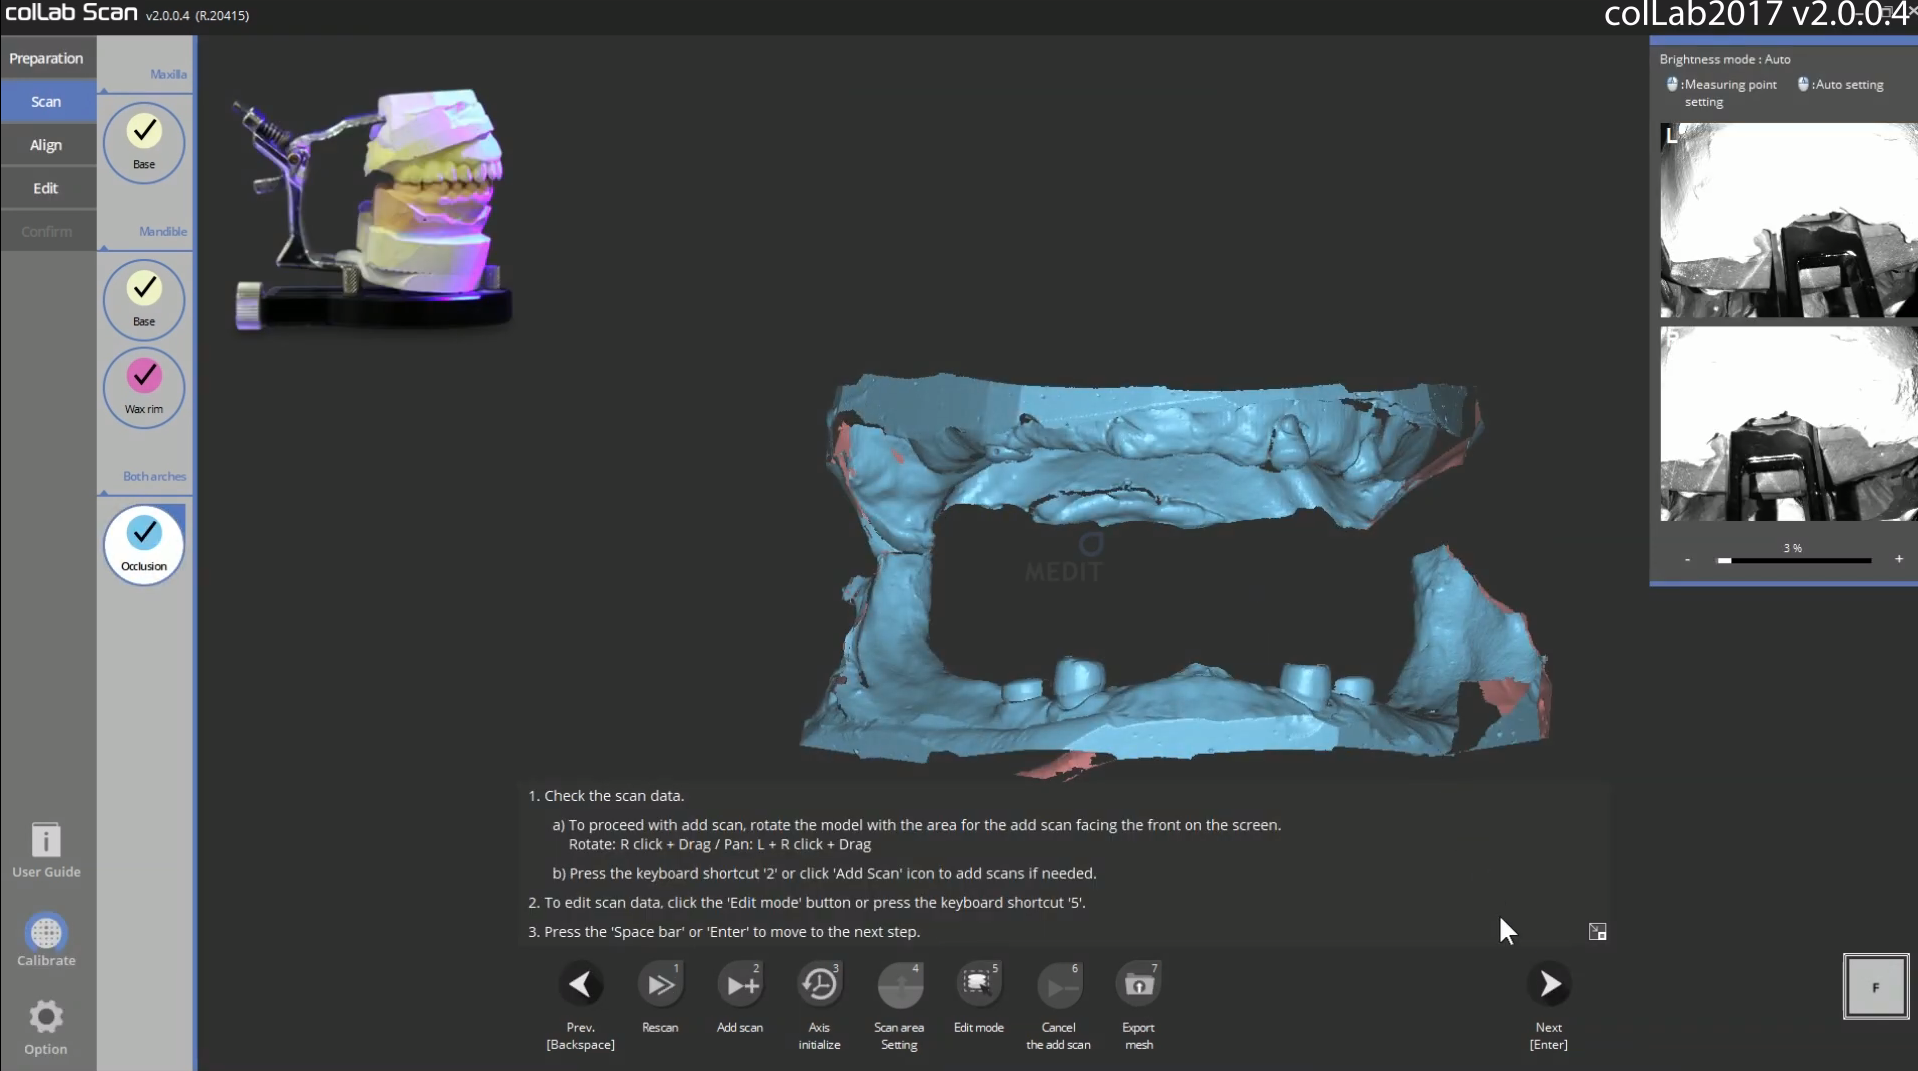
Task: Click the articulator model preview image
Action: pyautogui.click(x=372, y=208)
